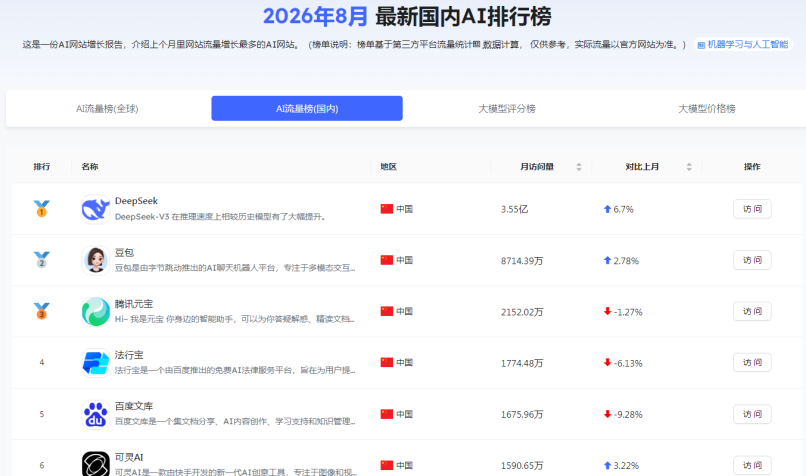
Task: Switch to AI流量榜(全球) tab
Action: point(107,108)
